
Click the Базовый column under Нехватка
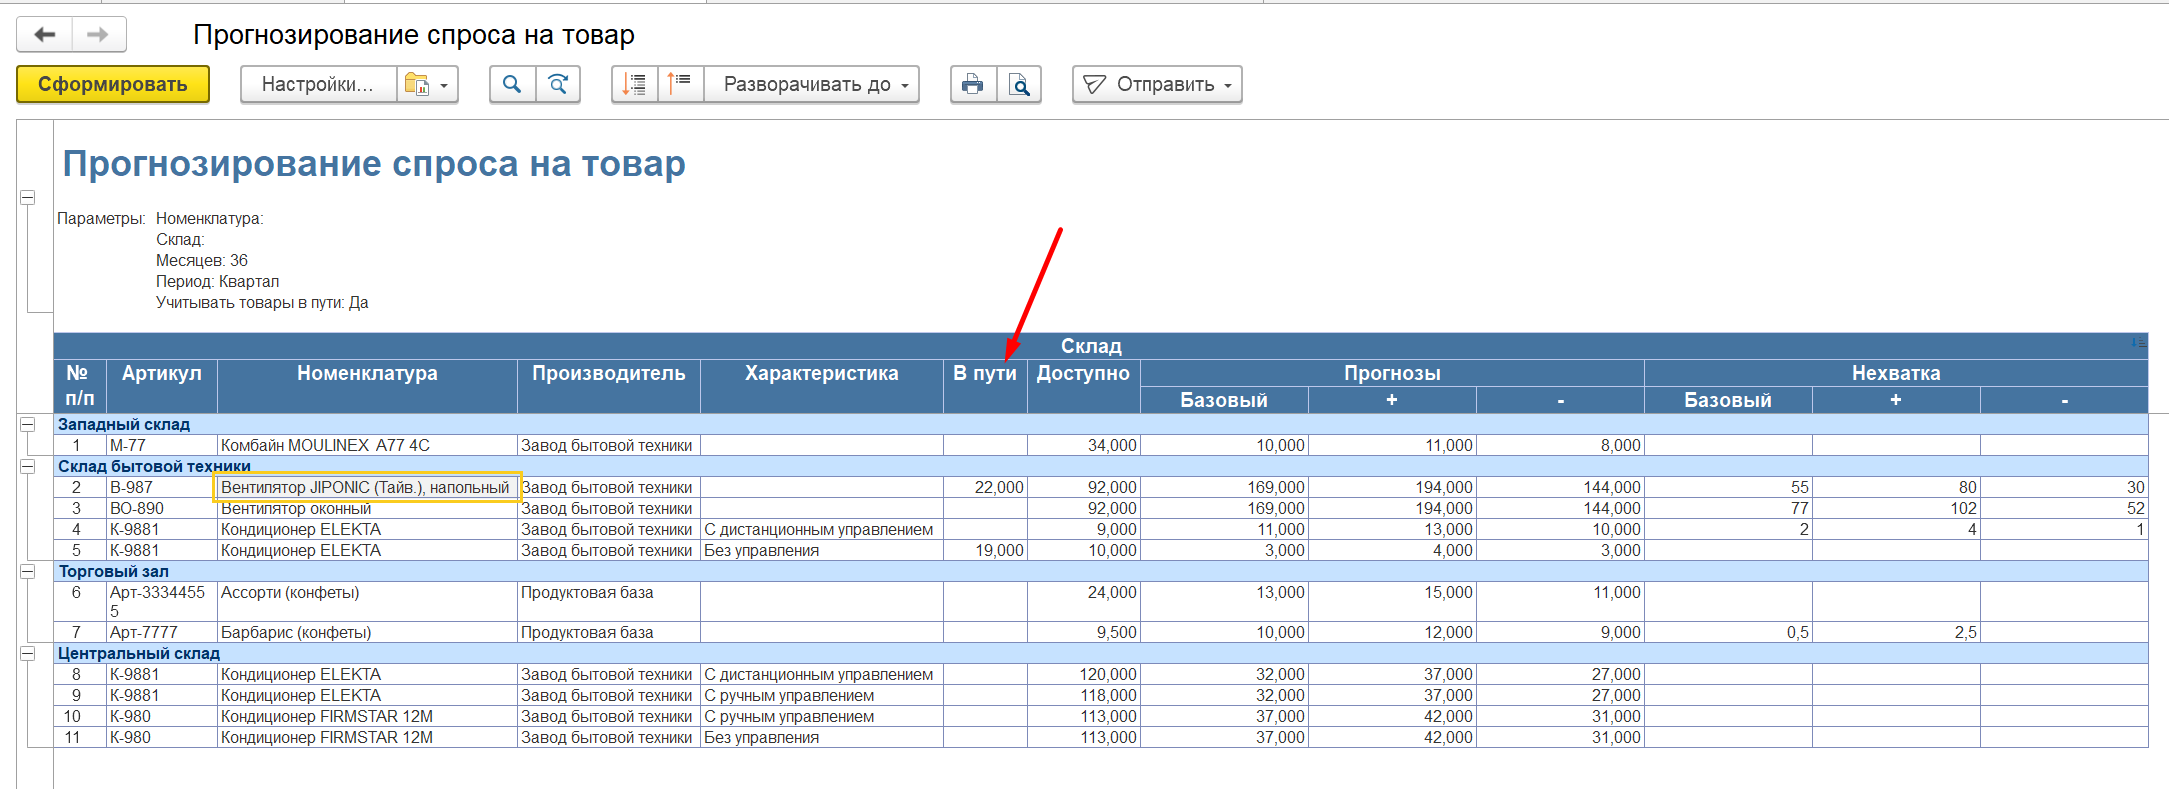click(1728, 400)
